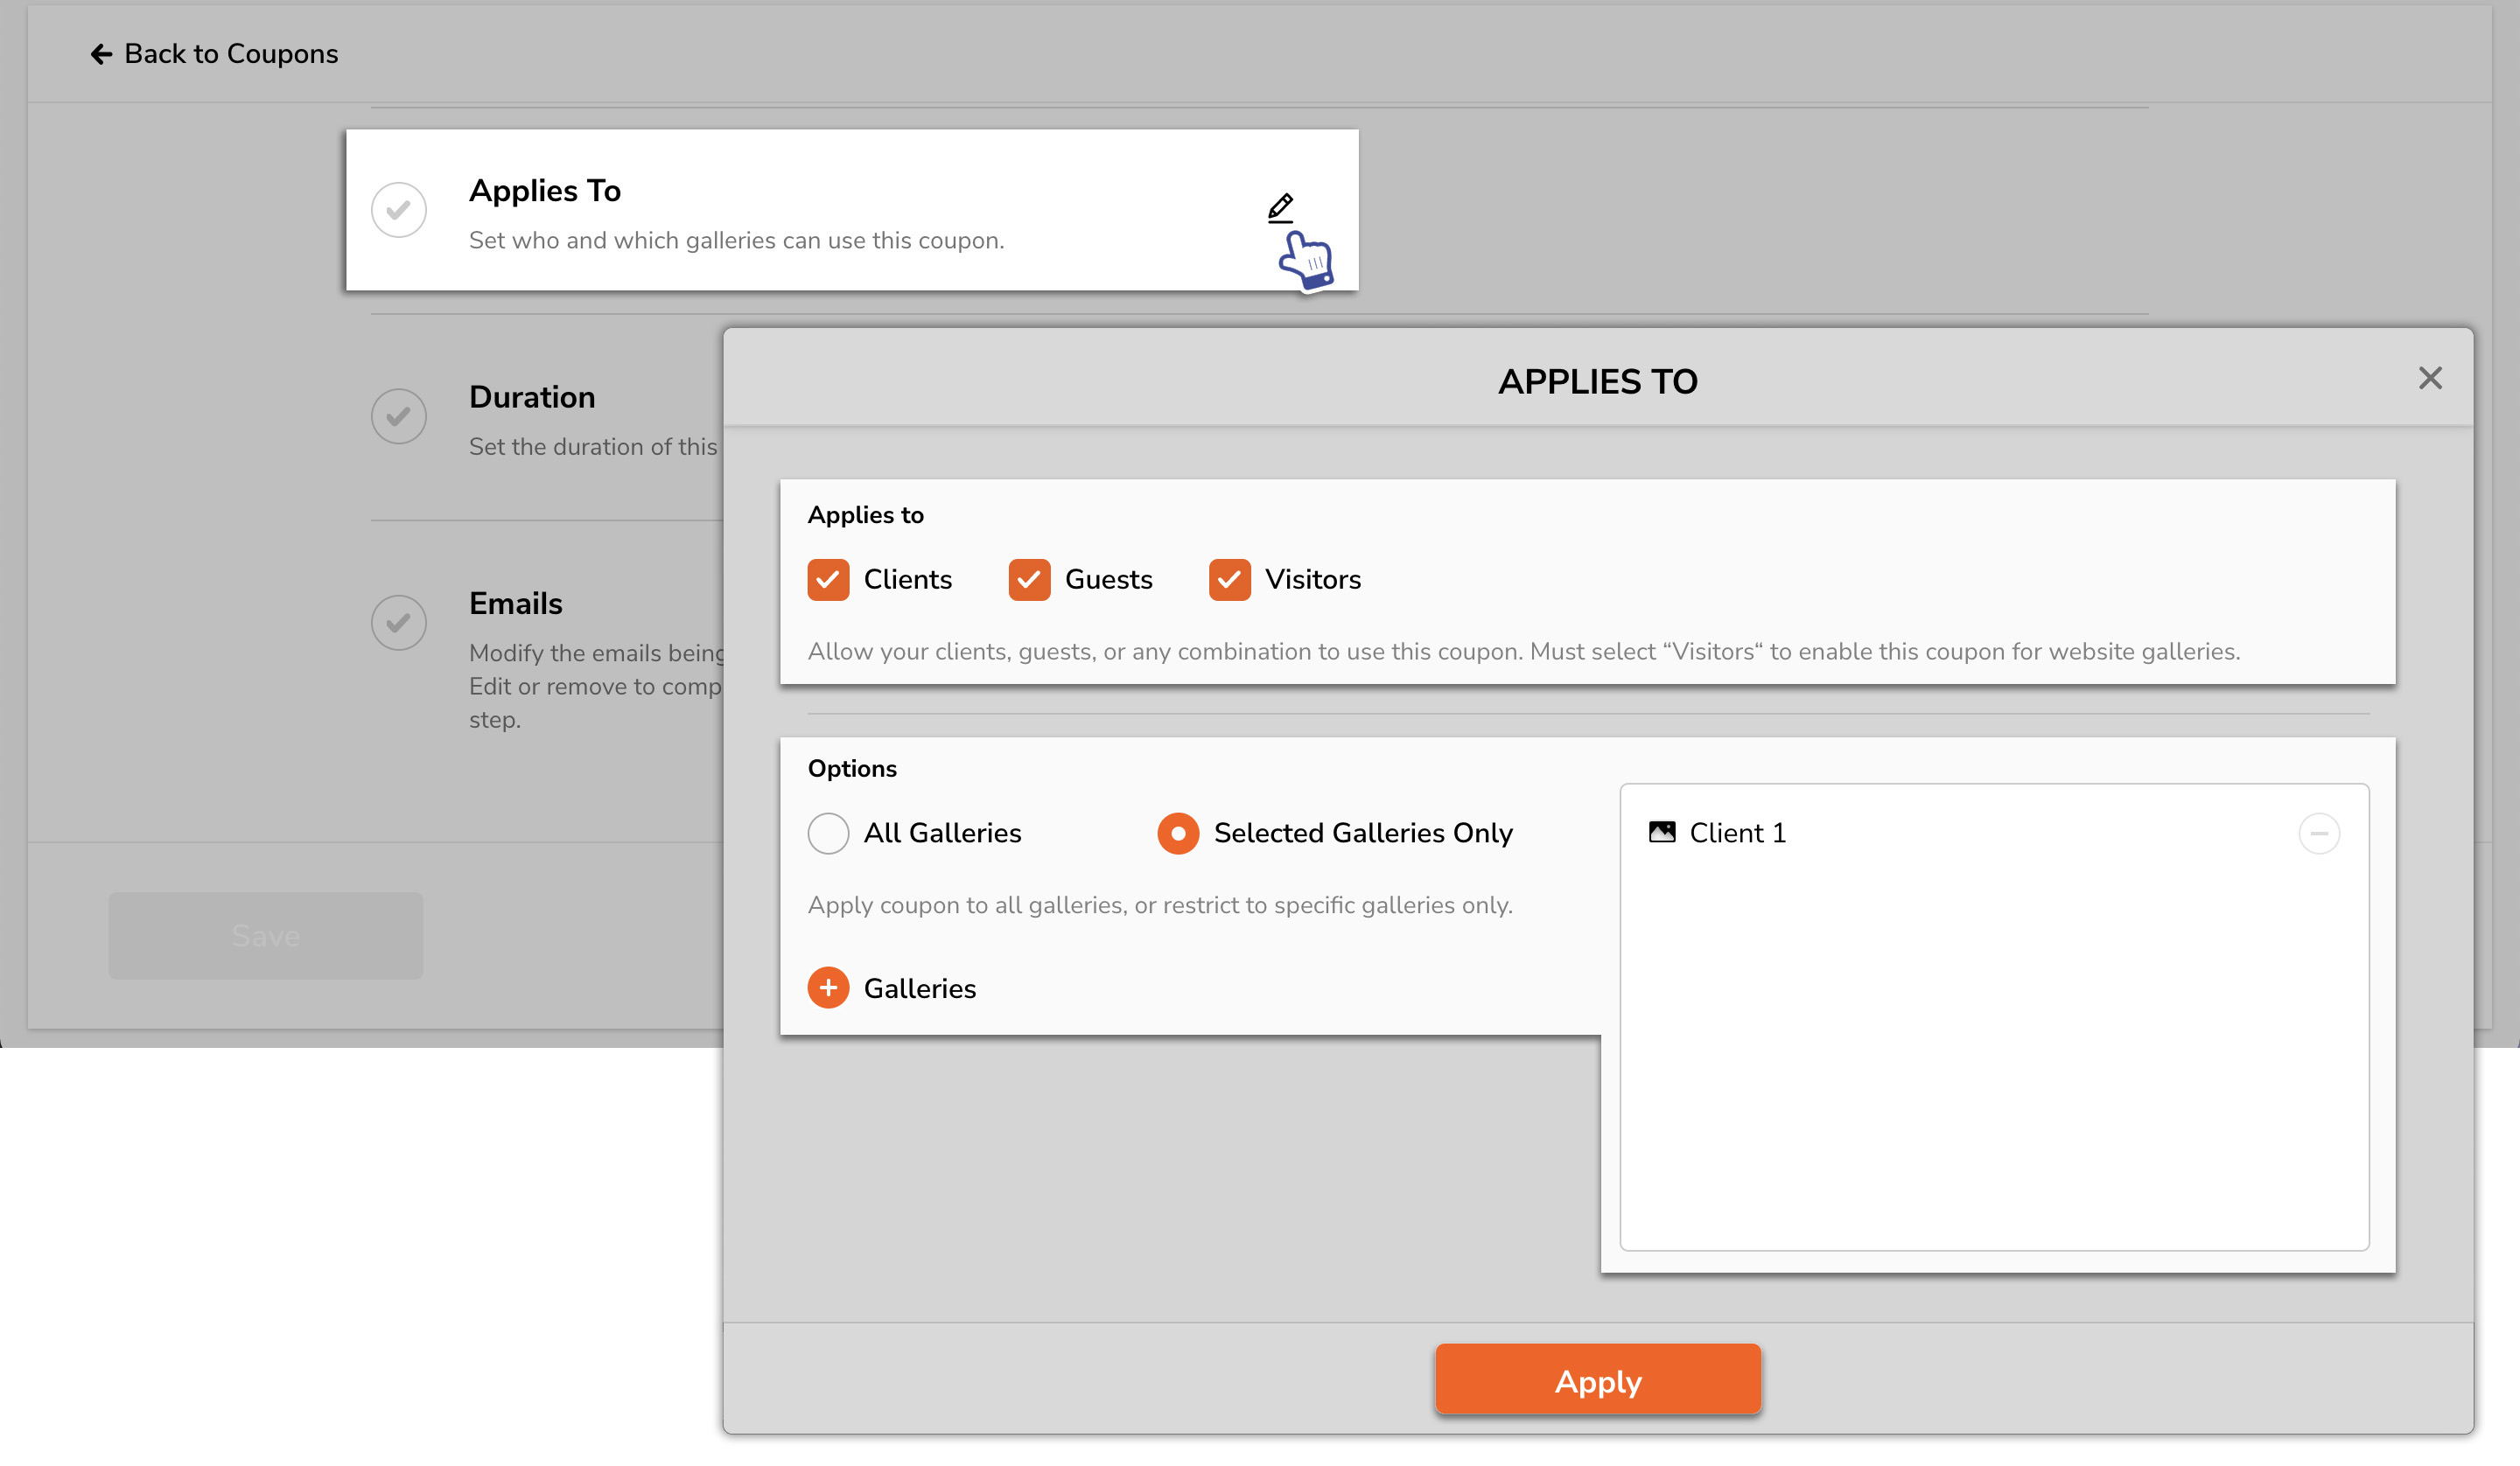Select the All Galleries radio button
Screen dimensions: 2520x1466
click(825, 833)
